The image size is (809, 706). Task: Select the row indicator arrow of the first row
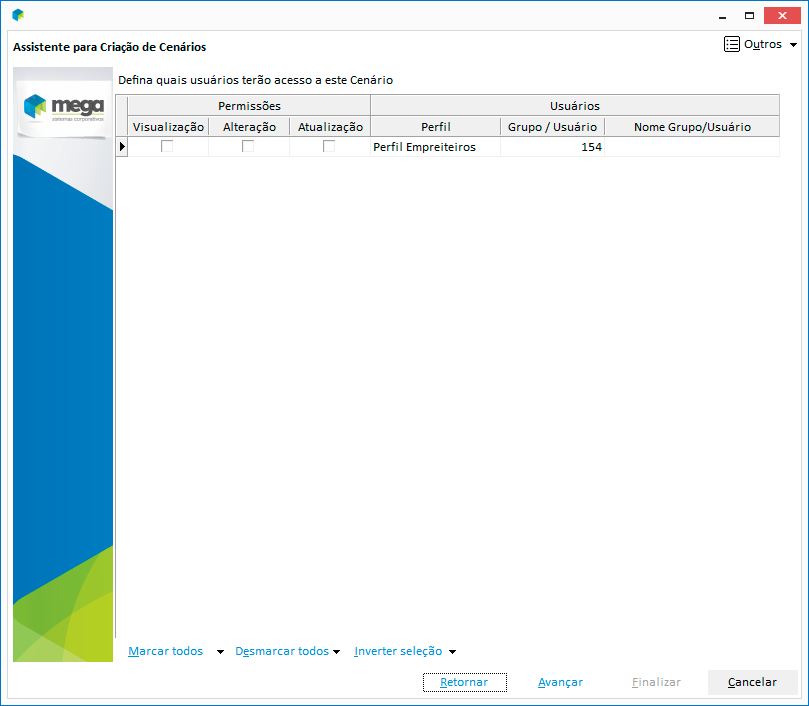pyautogui.click(x=122, y=147)
